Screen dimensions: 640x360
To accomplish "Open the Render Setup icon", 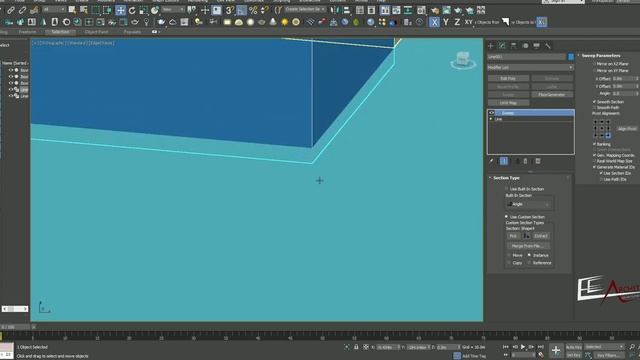I will tap(435, 10).
